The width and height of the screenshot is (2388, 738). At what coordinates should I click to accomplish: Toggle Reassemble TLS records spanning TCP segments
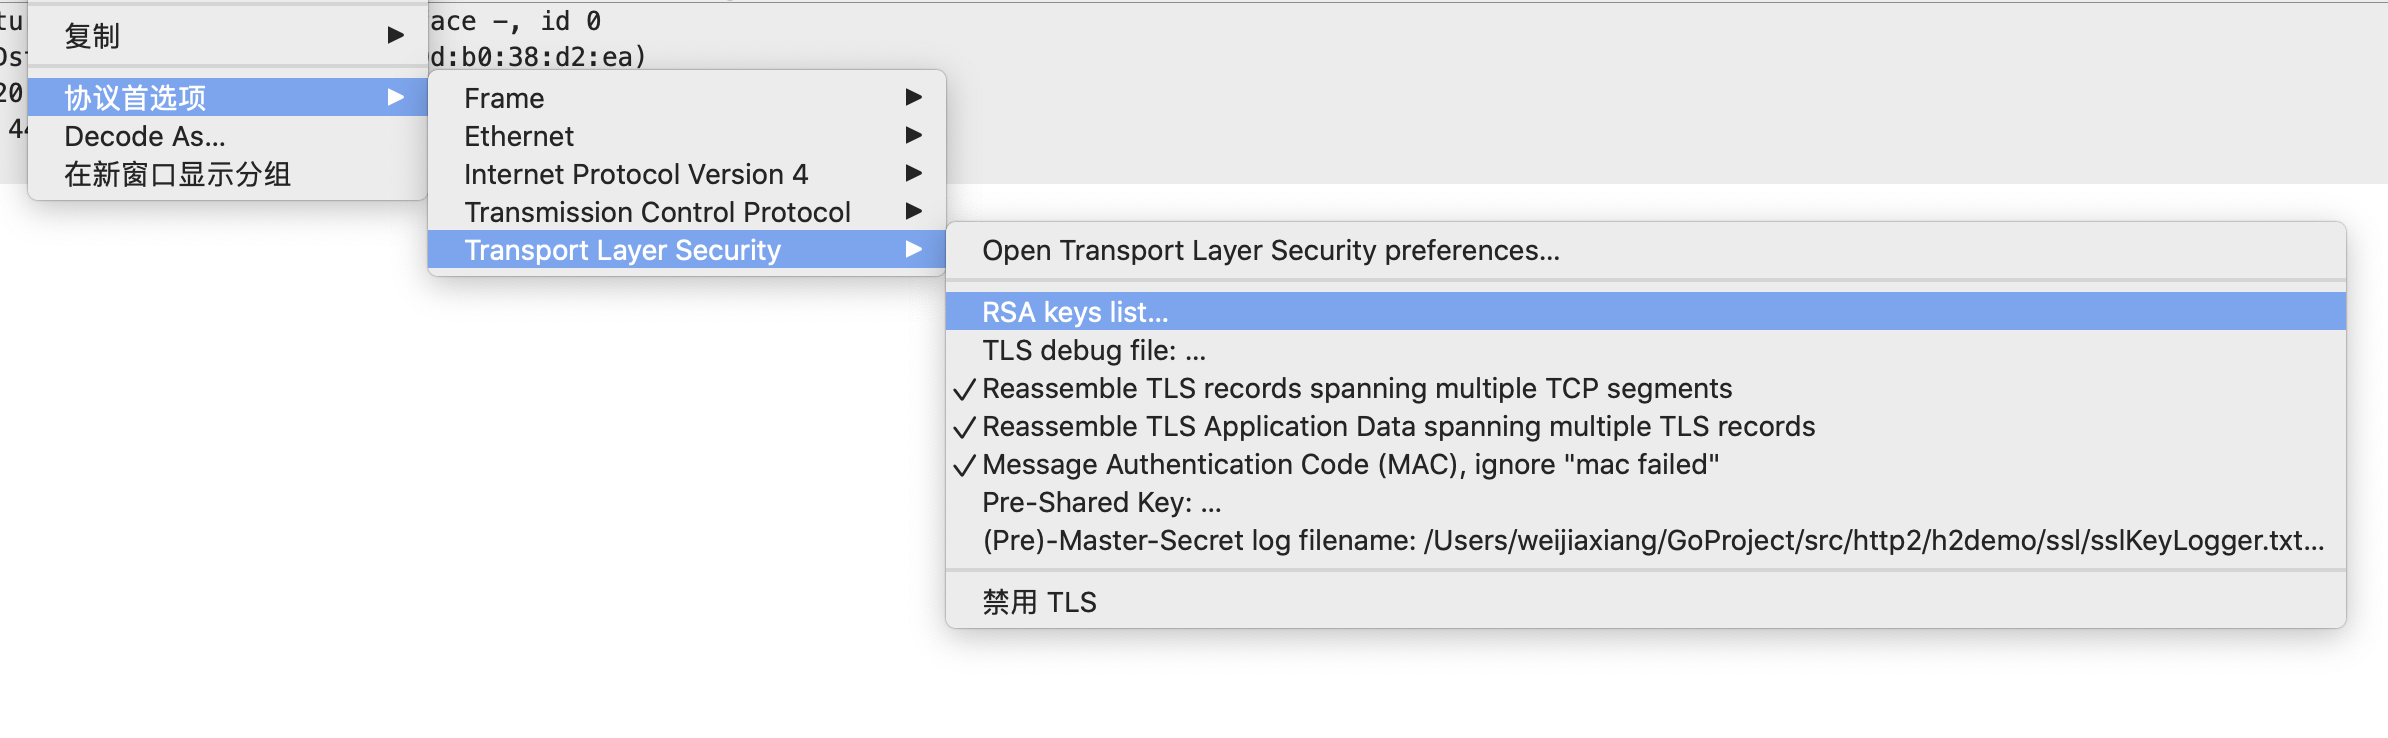(x=1356, y=388)
